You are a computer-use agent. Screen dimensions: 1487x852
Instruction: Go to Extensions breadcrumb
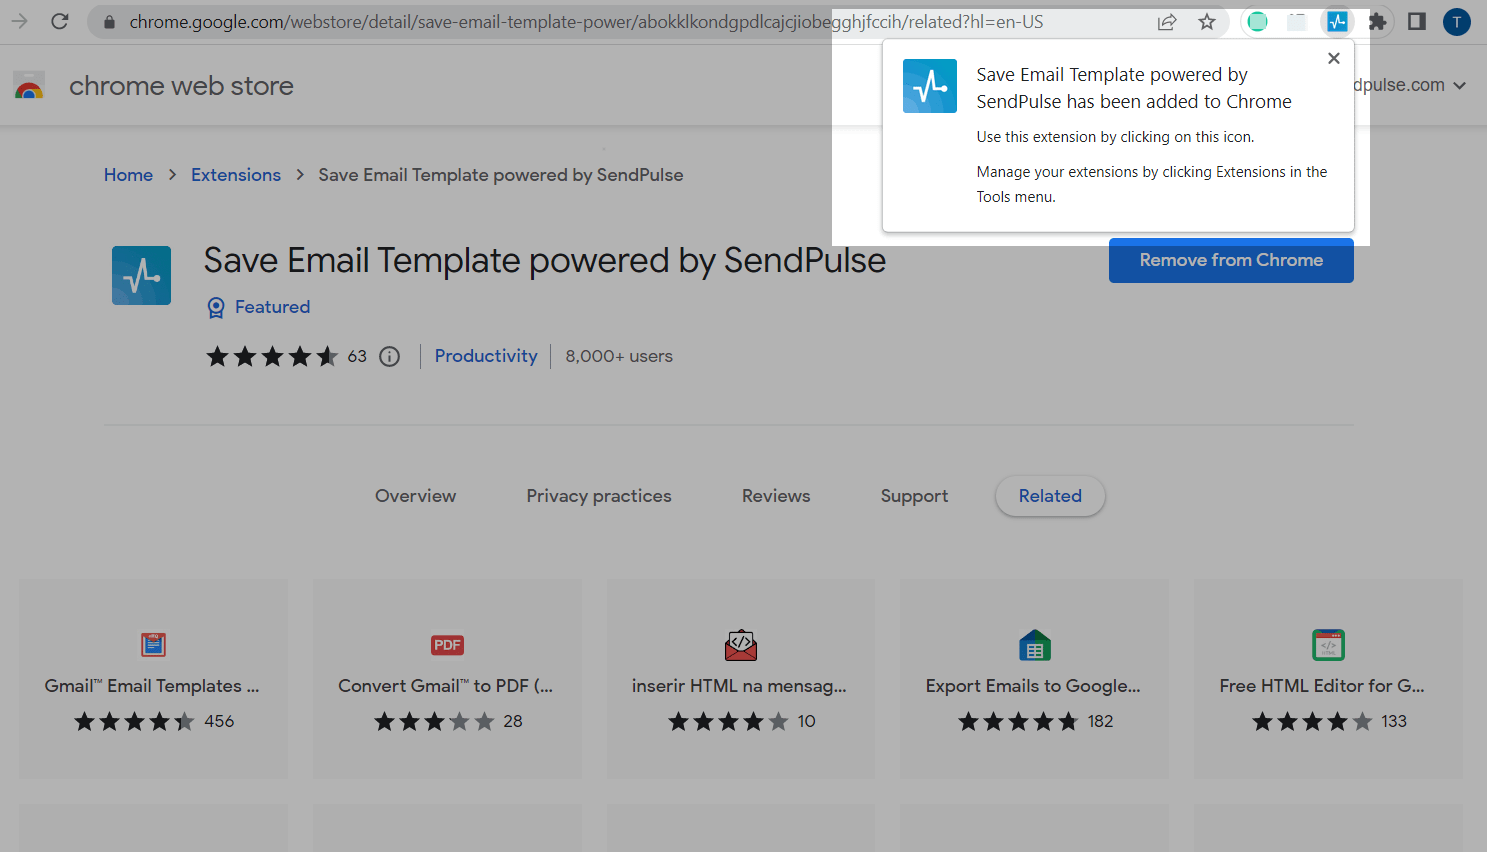point(236,175)
